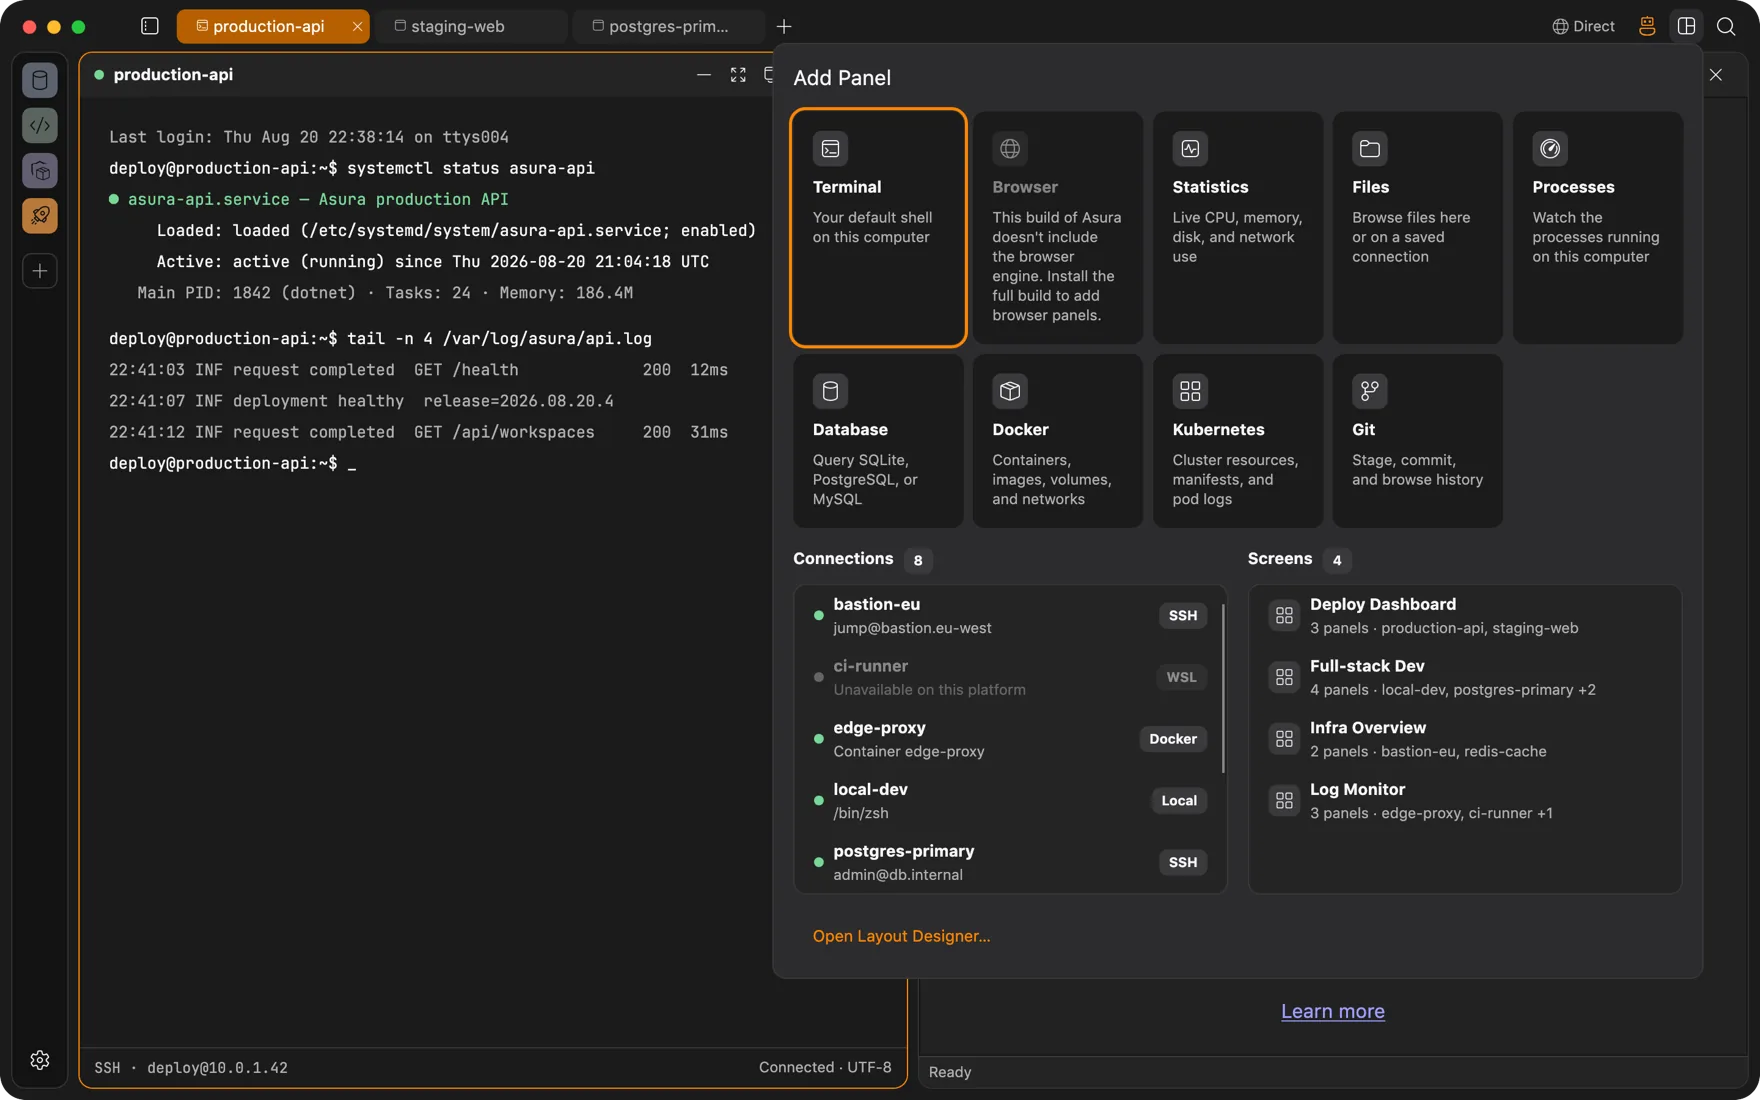The image size is (1760, 1100).
Task: Add a Docker panel
Action: click(x=1058, y=441)
